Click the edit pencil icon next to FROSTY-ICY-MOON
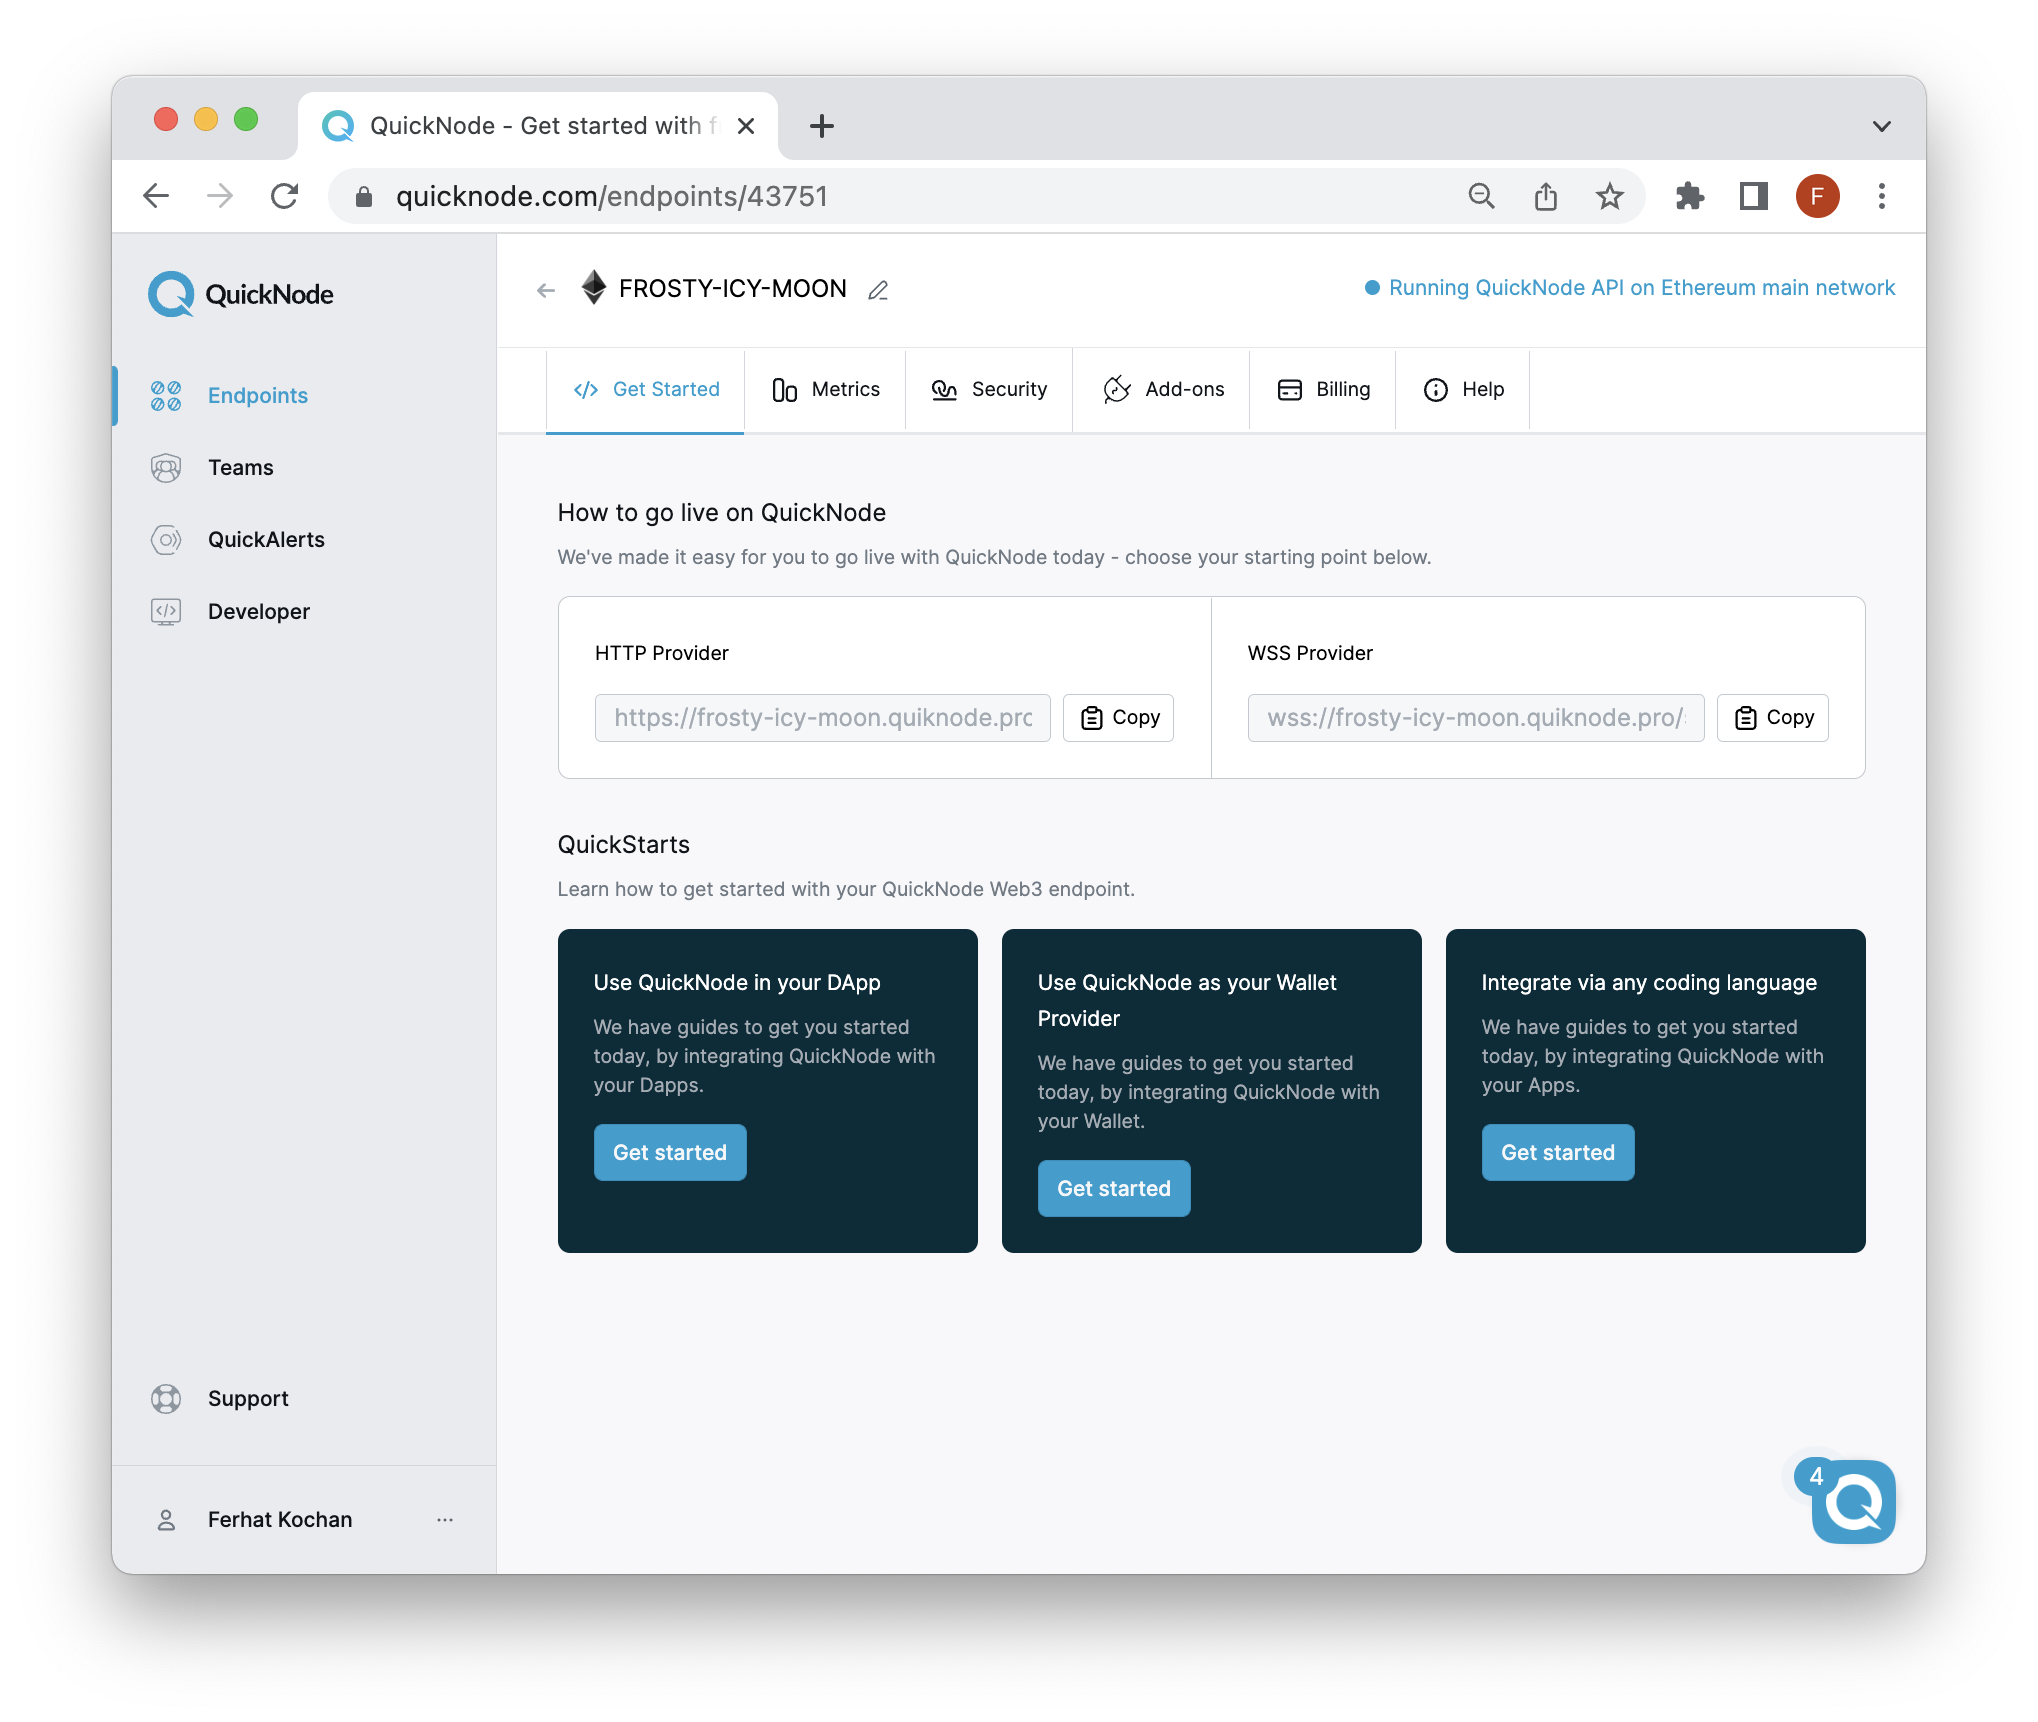Screen dimensions: 2038x1722 coord(880,289)
